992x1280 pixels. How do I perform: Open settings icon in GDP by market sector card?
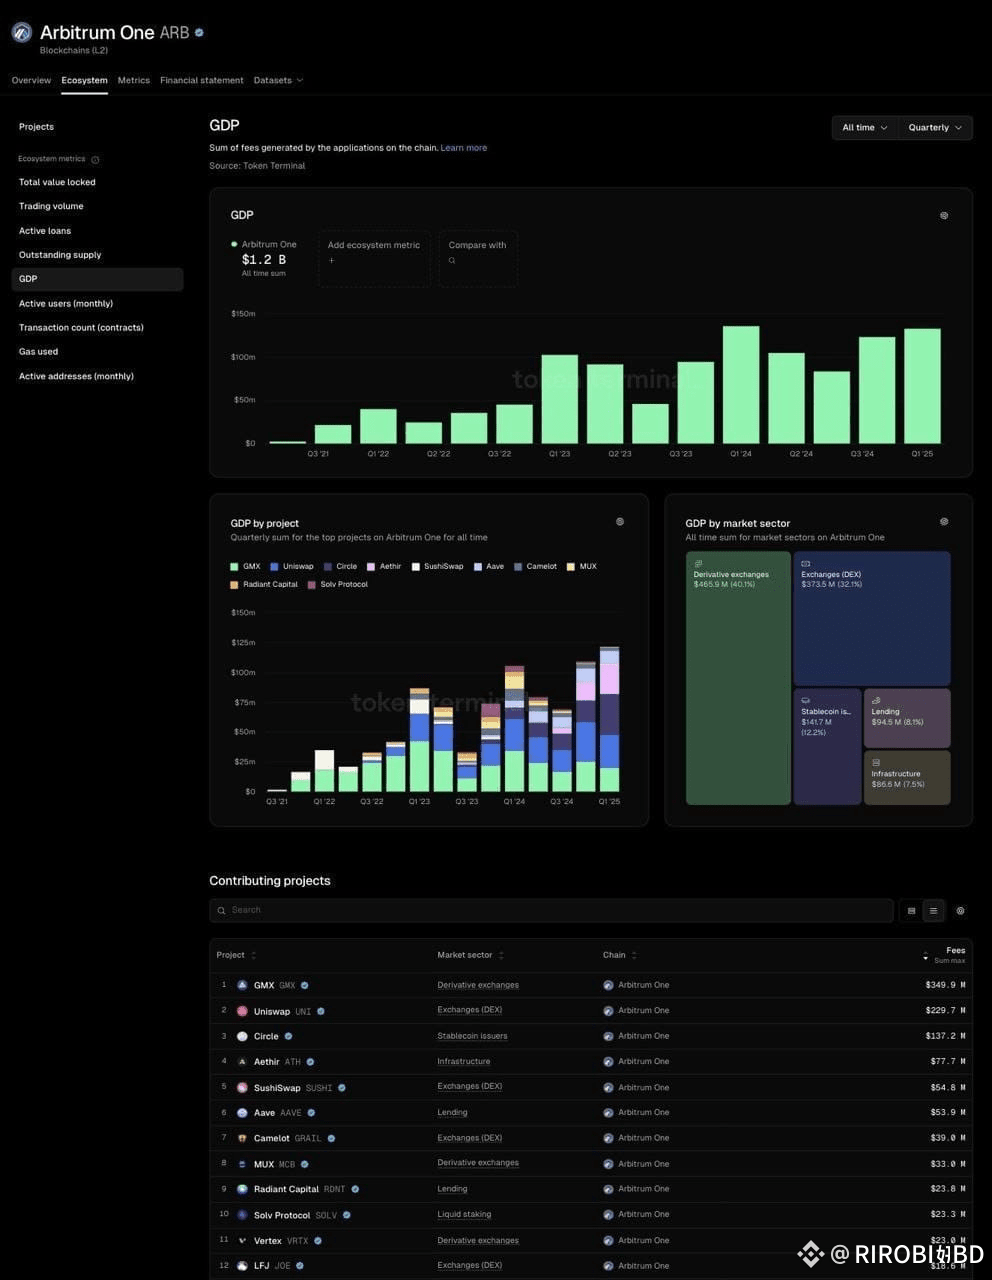tap(944, 522)
